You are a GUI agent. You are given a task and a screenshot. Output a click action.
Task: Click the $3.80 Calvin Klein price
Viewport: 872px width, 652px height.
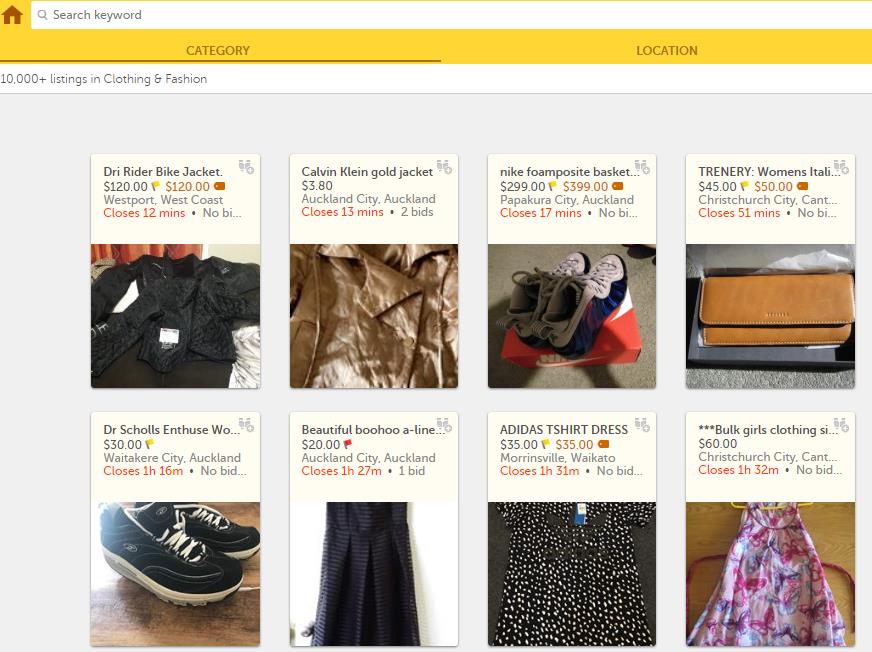click(x=317, y=185)
